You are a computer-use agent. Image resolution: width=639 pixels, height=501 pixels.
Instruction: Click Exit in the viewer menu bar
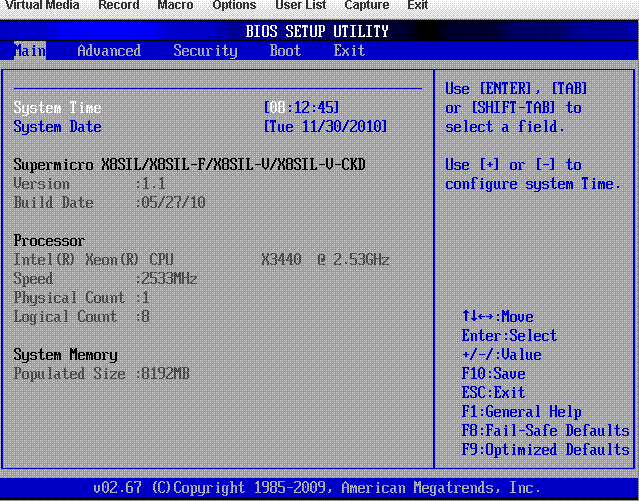418,5
